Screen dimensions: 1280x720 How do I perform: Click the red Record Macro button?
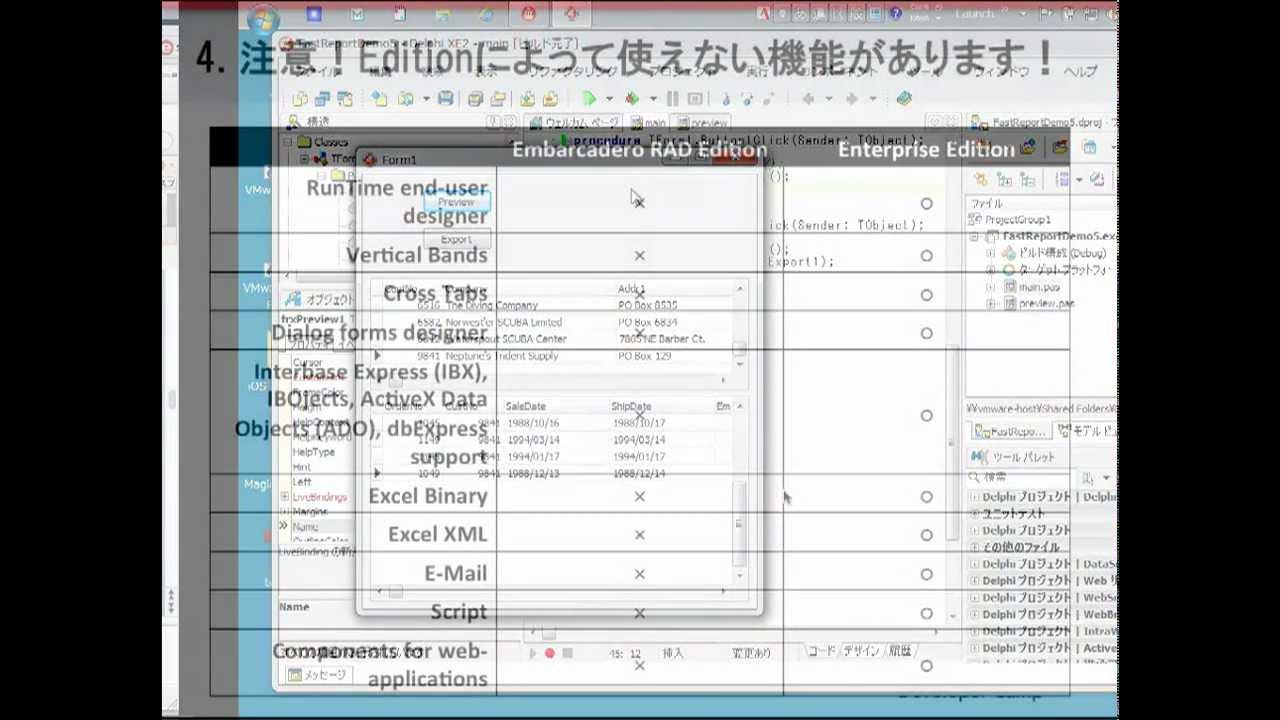point(549,653)
